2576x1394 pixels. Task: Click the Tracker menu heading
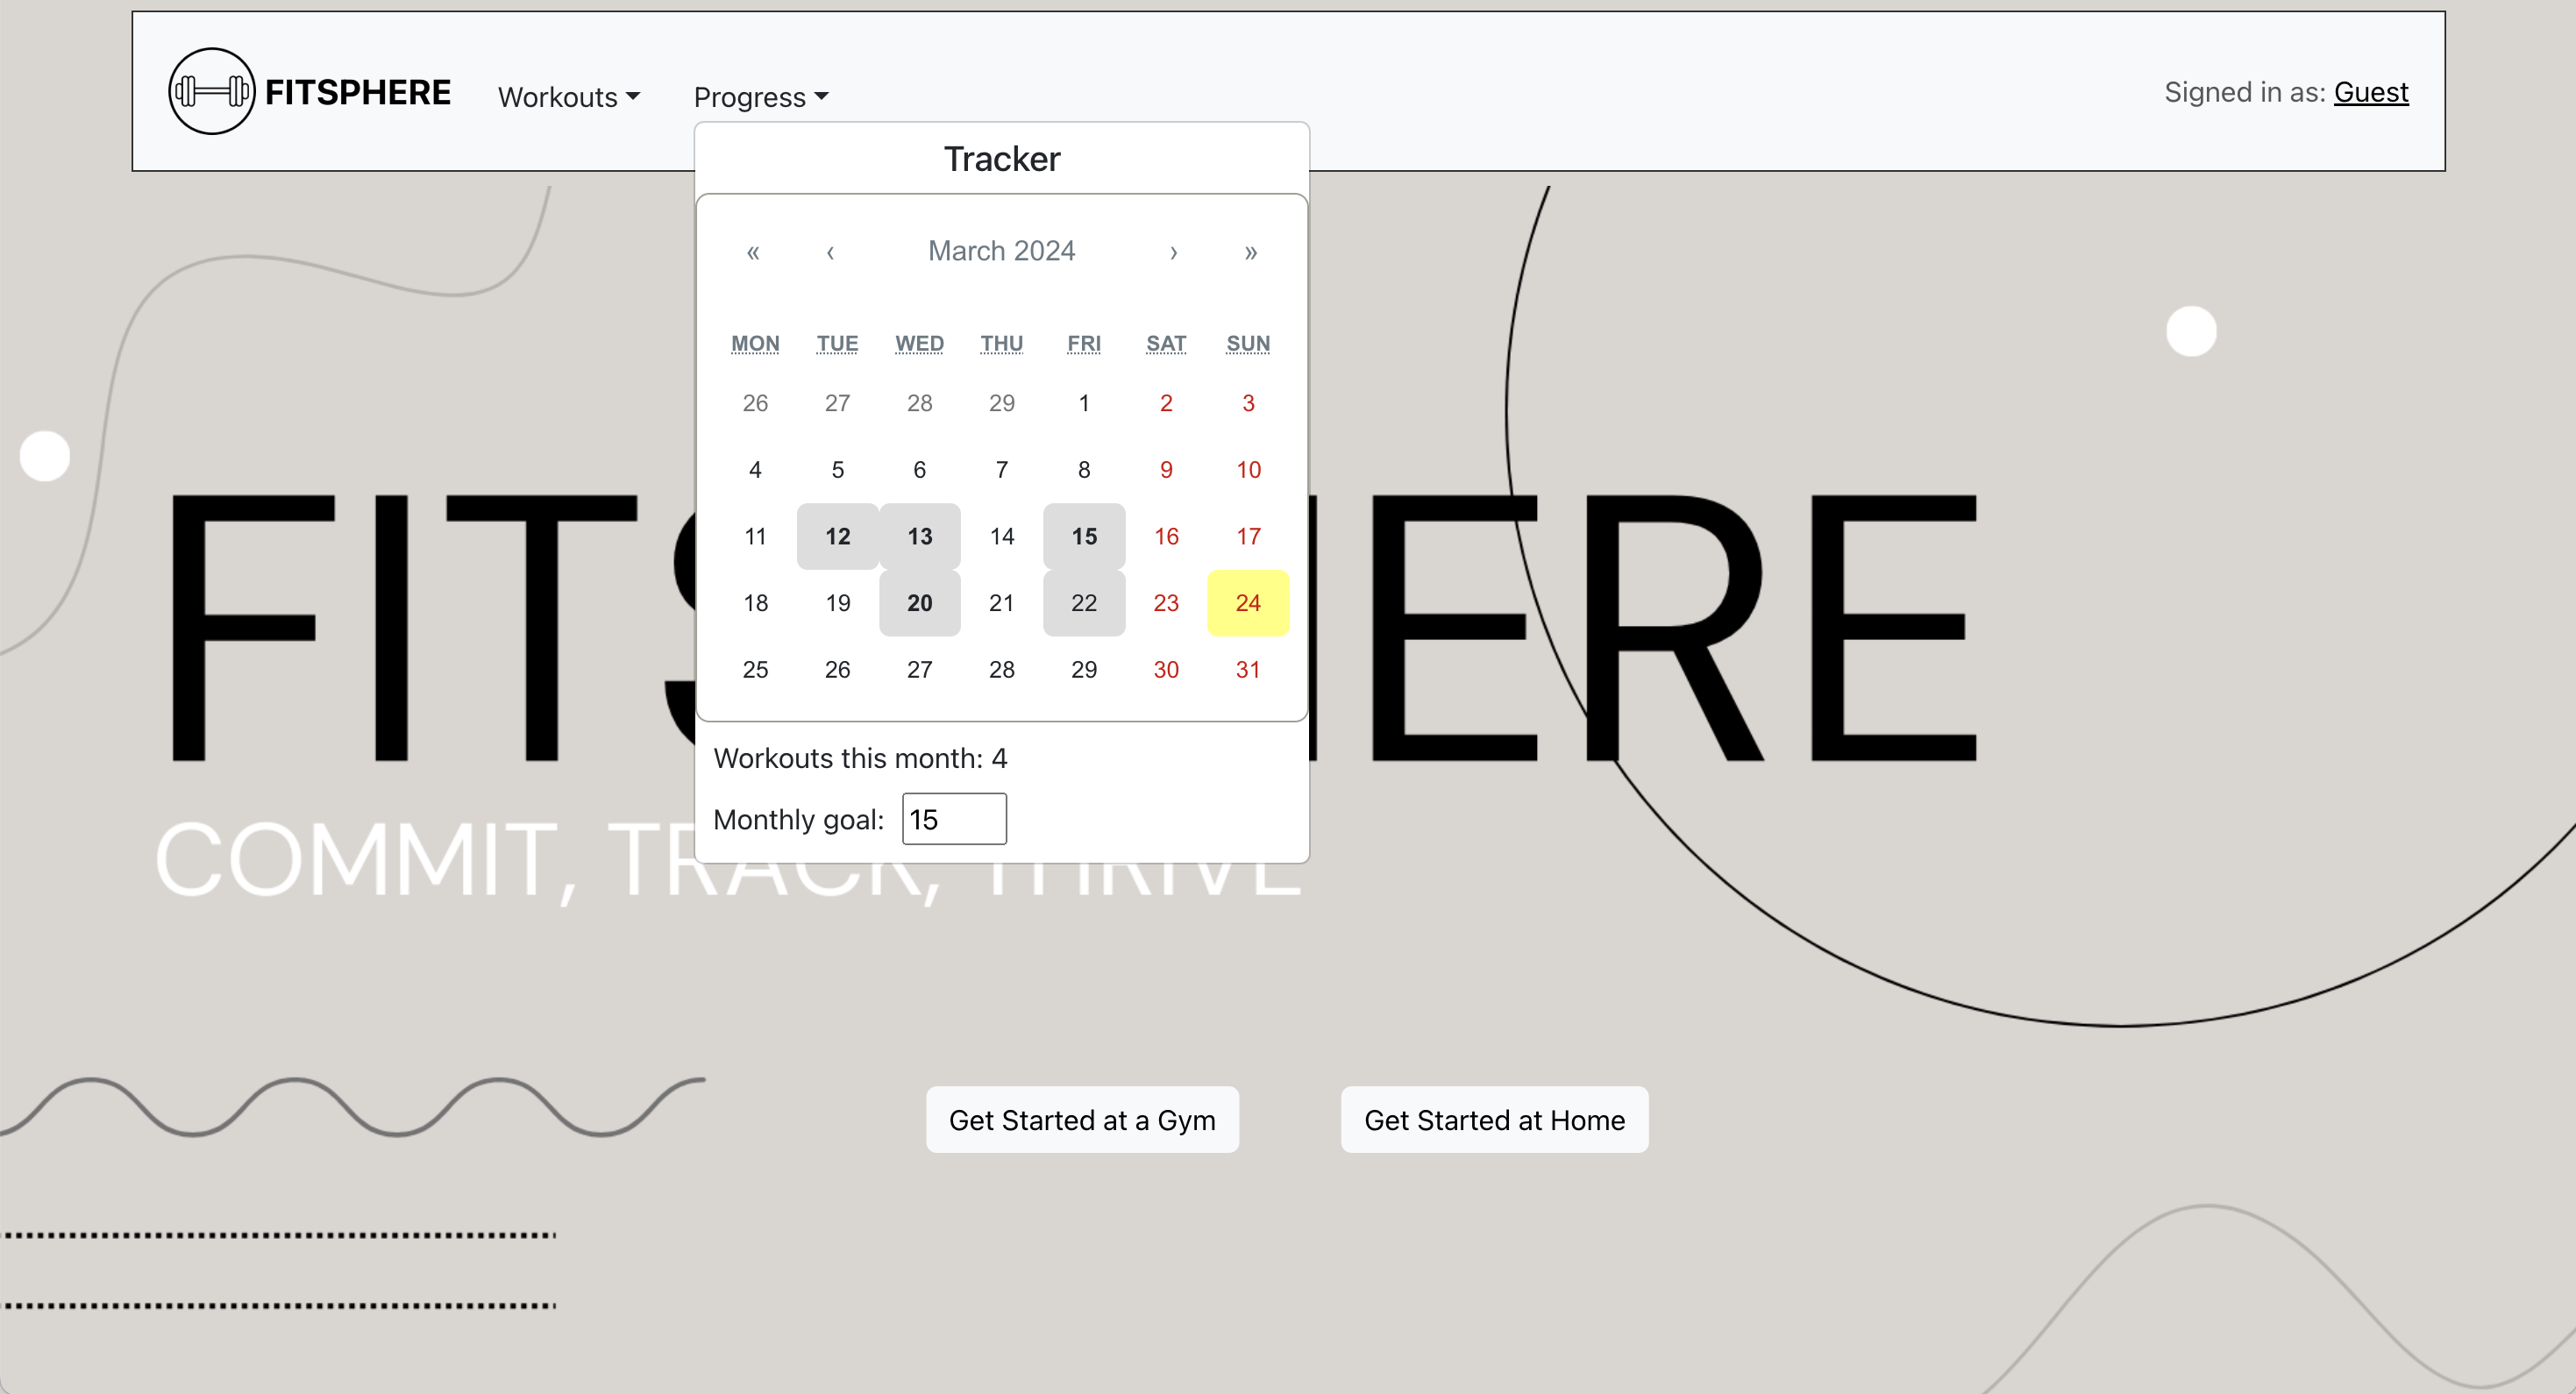1001,159
